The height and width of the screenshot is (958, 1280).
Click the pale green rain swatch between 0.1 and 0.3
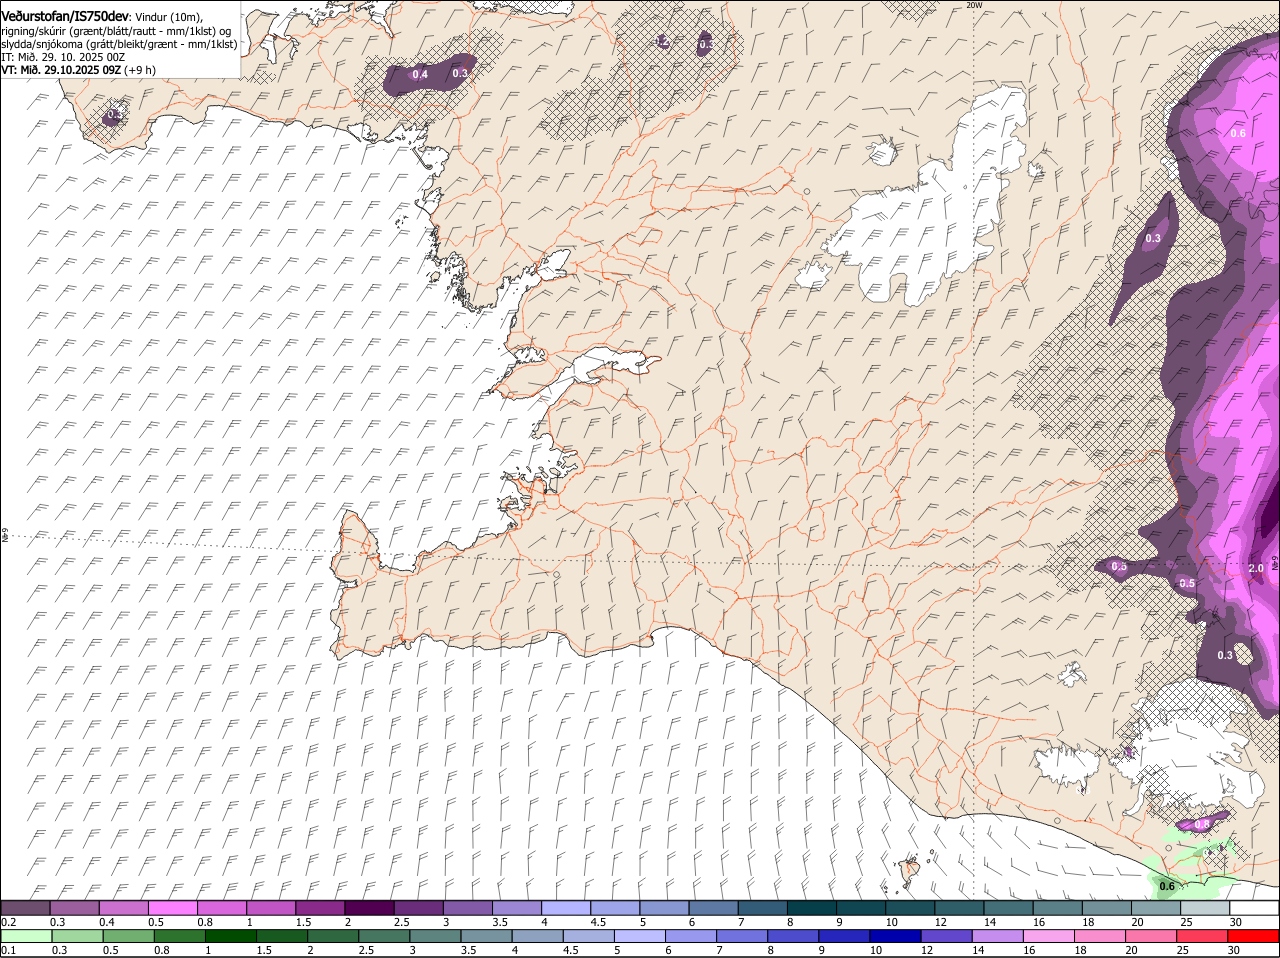coord(26,936)
